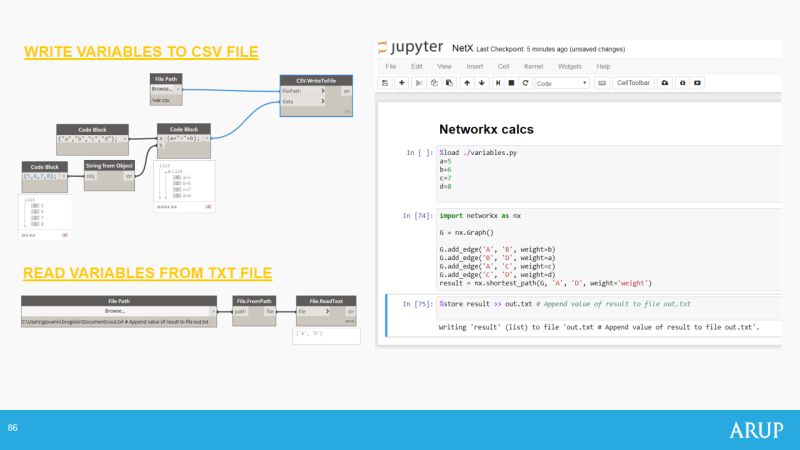Click Browse in the lower File Path node
Image resolution: width=800 pixels, height=450 pixels.
click(x=115, y=311)
